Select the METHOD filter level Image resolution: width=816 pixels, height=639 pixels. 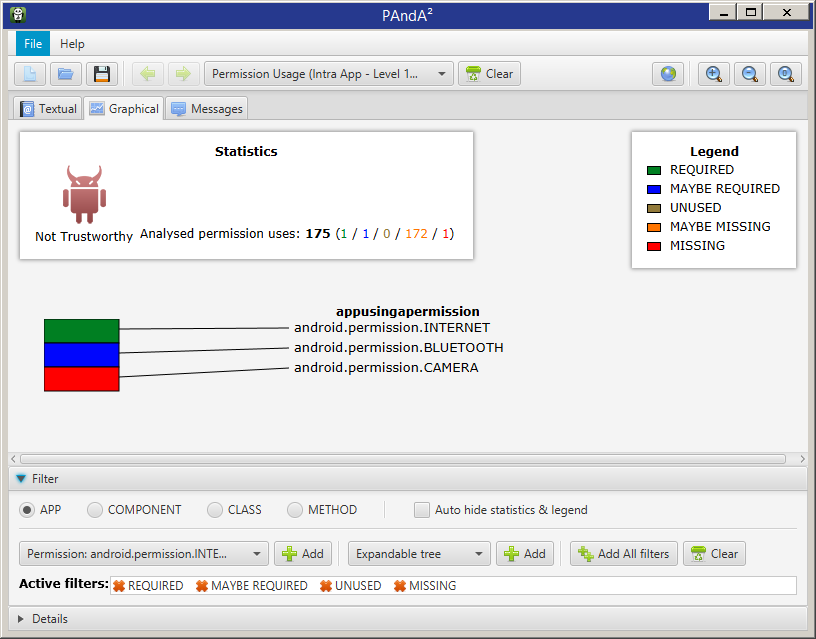pyautogui.click(x=295, y=510)
